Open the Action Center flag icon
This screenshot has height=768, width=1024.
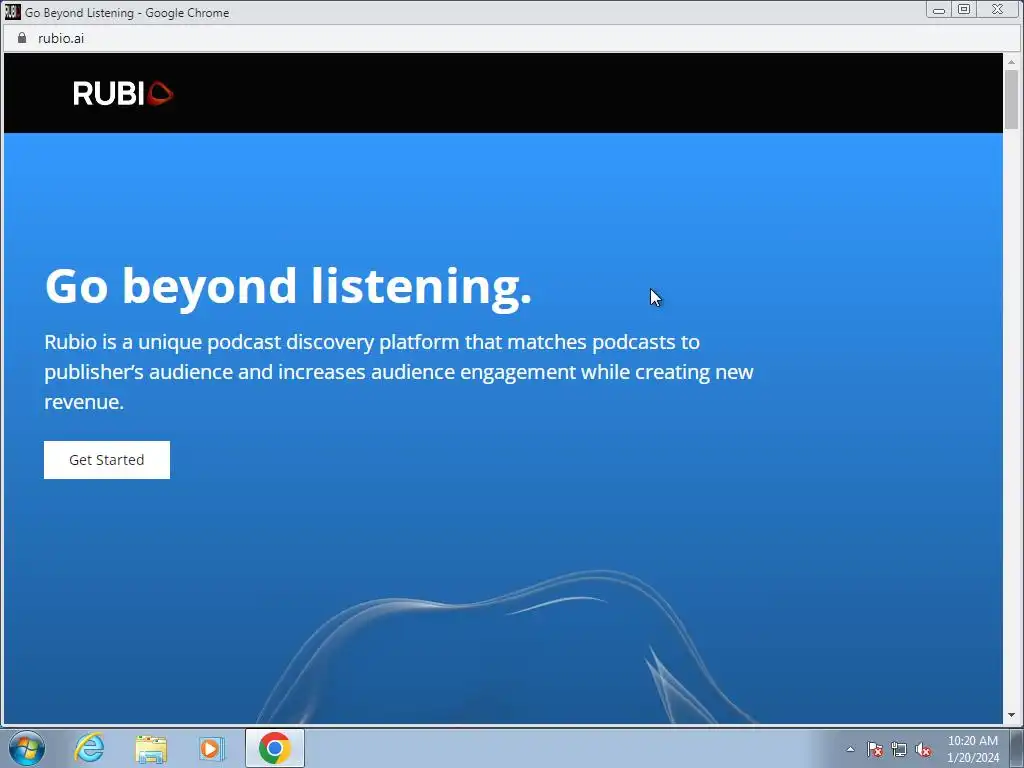(x=875, y=749)
